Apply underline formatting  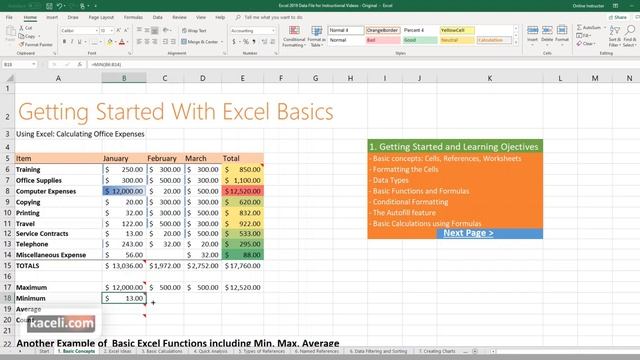(80, 42)
